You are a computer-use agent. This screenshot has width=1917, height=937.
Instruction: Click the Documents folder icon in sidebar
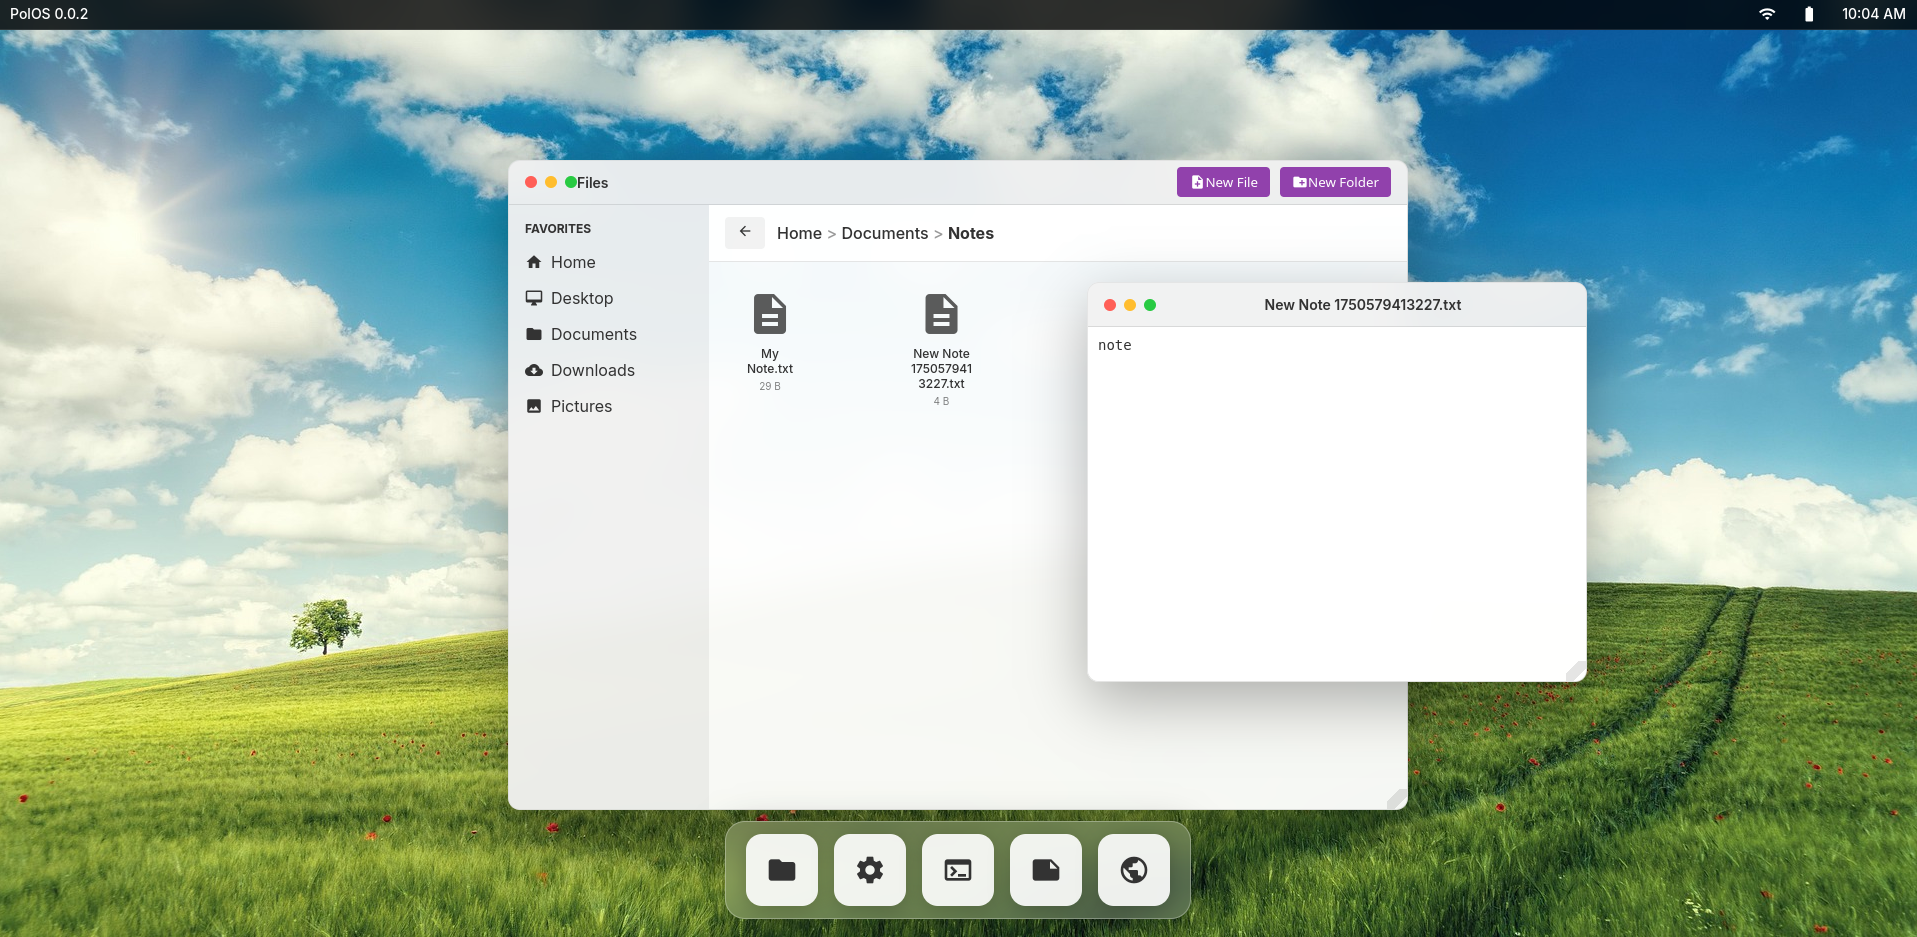pos(534,334)
